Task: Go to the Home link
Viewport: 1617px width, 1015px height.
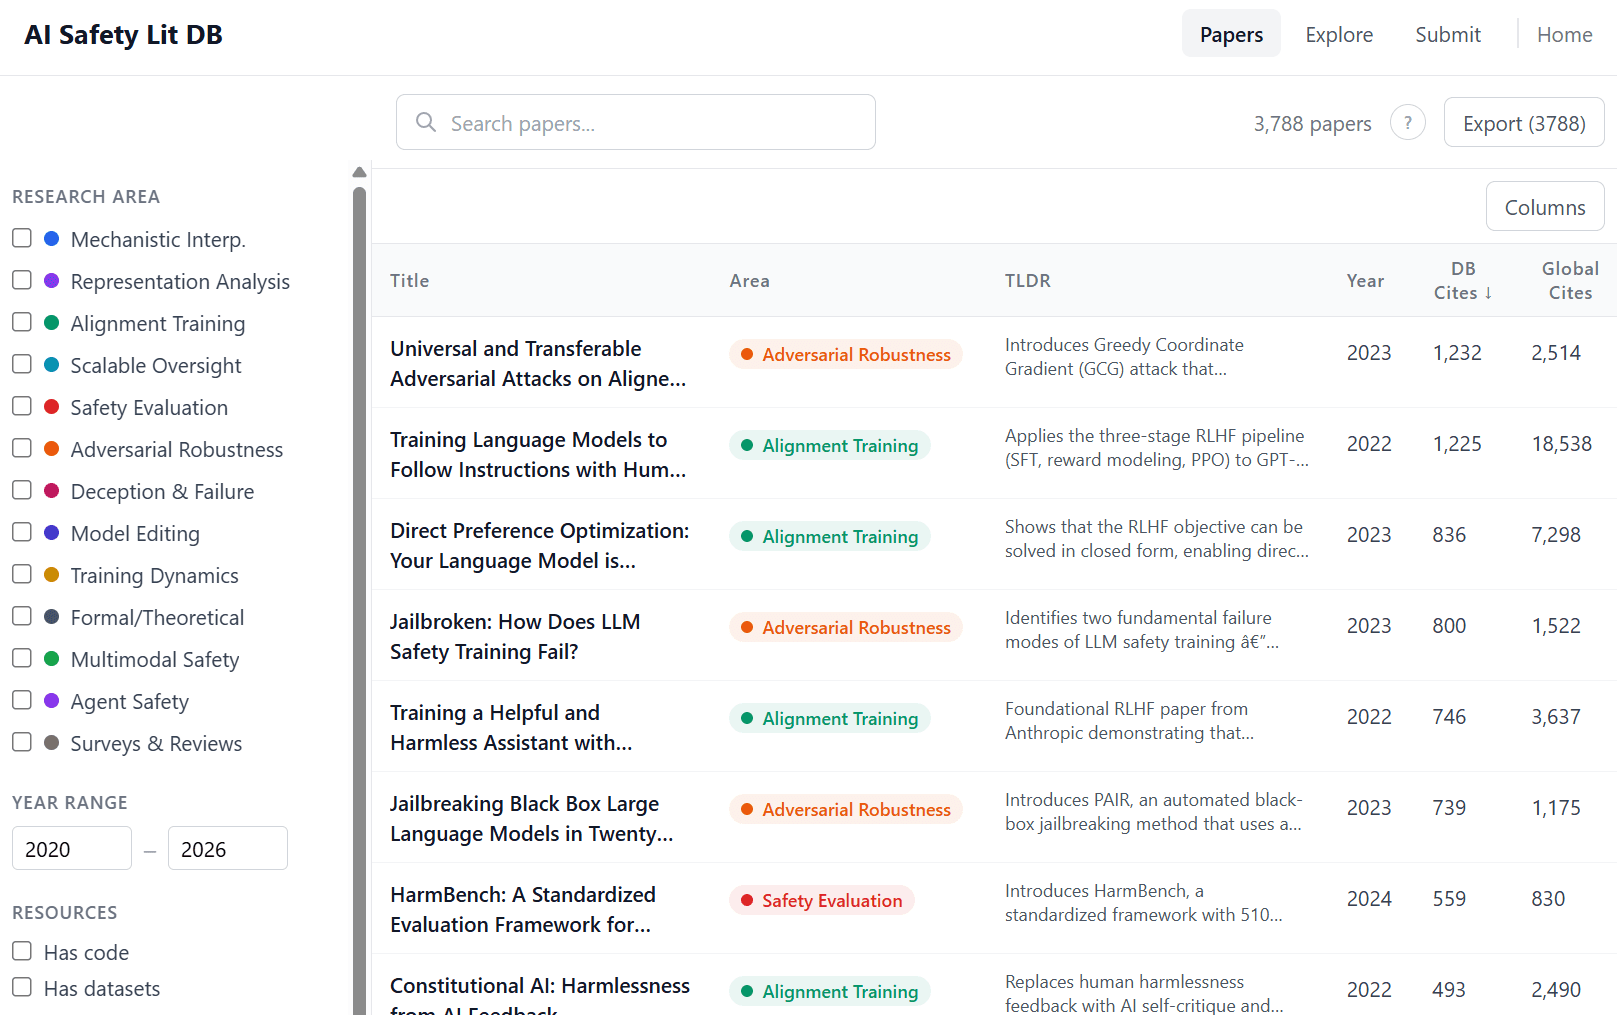Action: click(x=1564, y=35)
